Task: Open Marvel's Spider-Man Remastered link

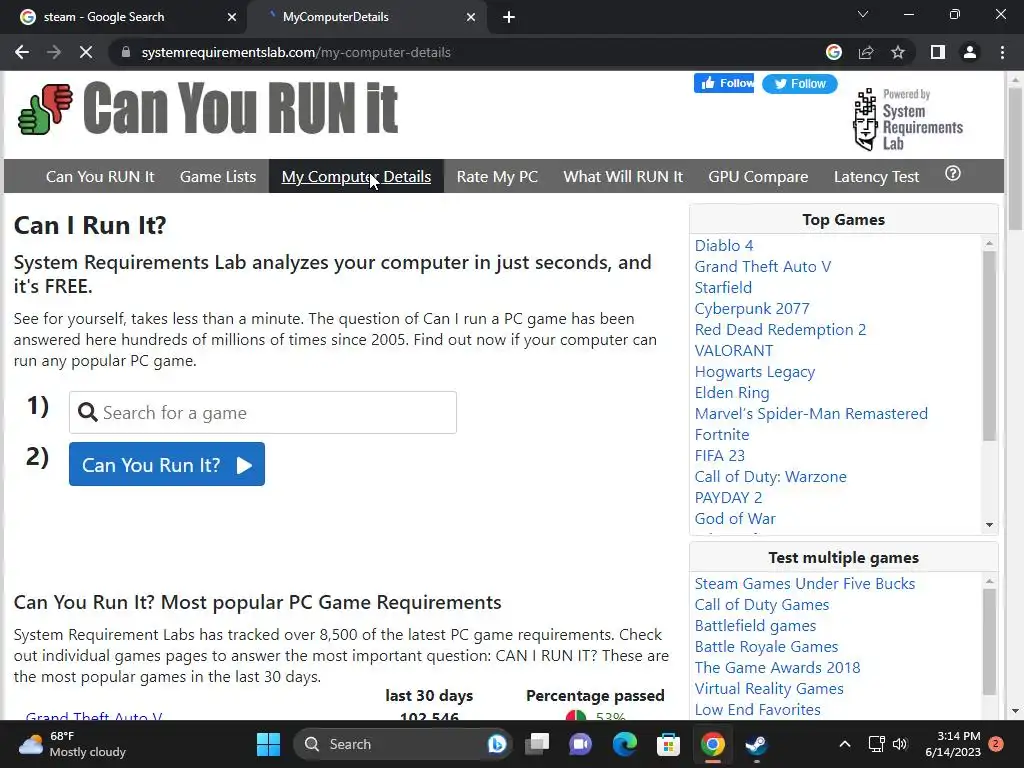Action: 810,413
